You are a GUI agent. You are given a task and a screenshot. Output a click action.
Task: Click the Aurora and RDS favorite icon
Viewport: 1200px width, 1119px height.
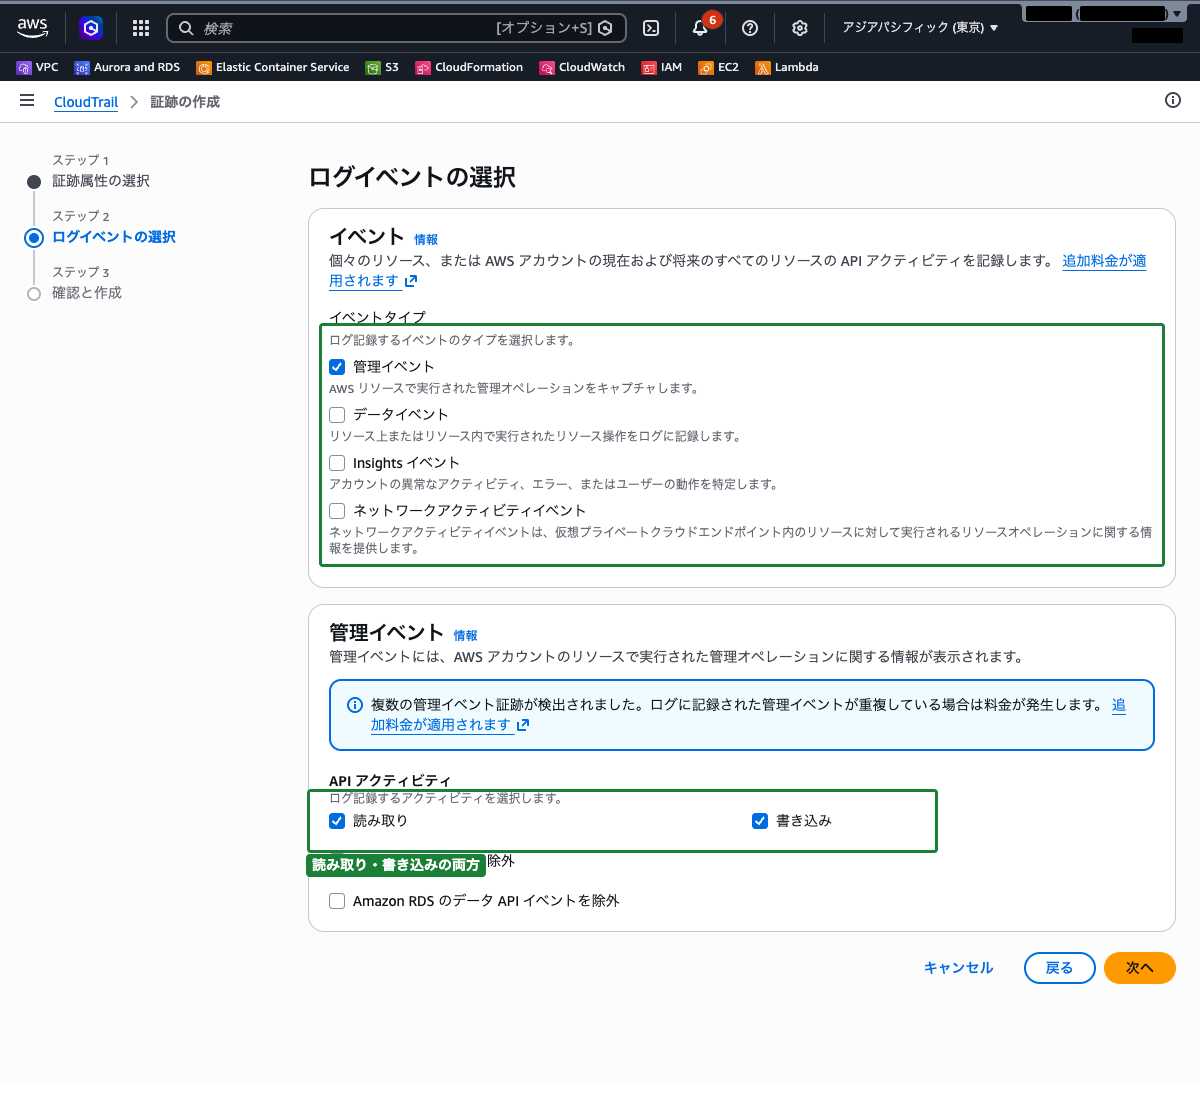click(82, 68)
